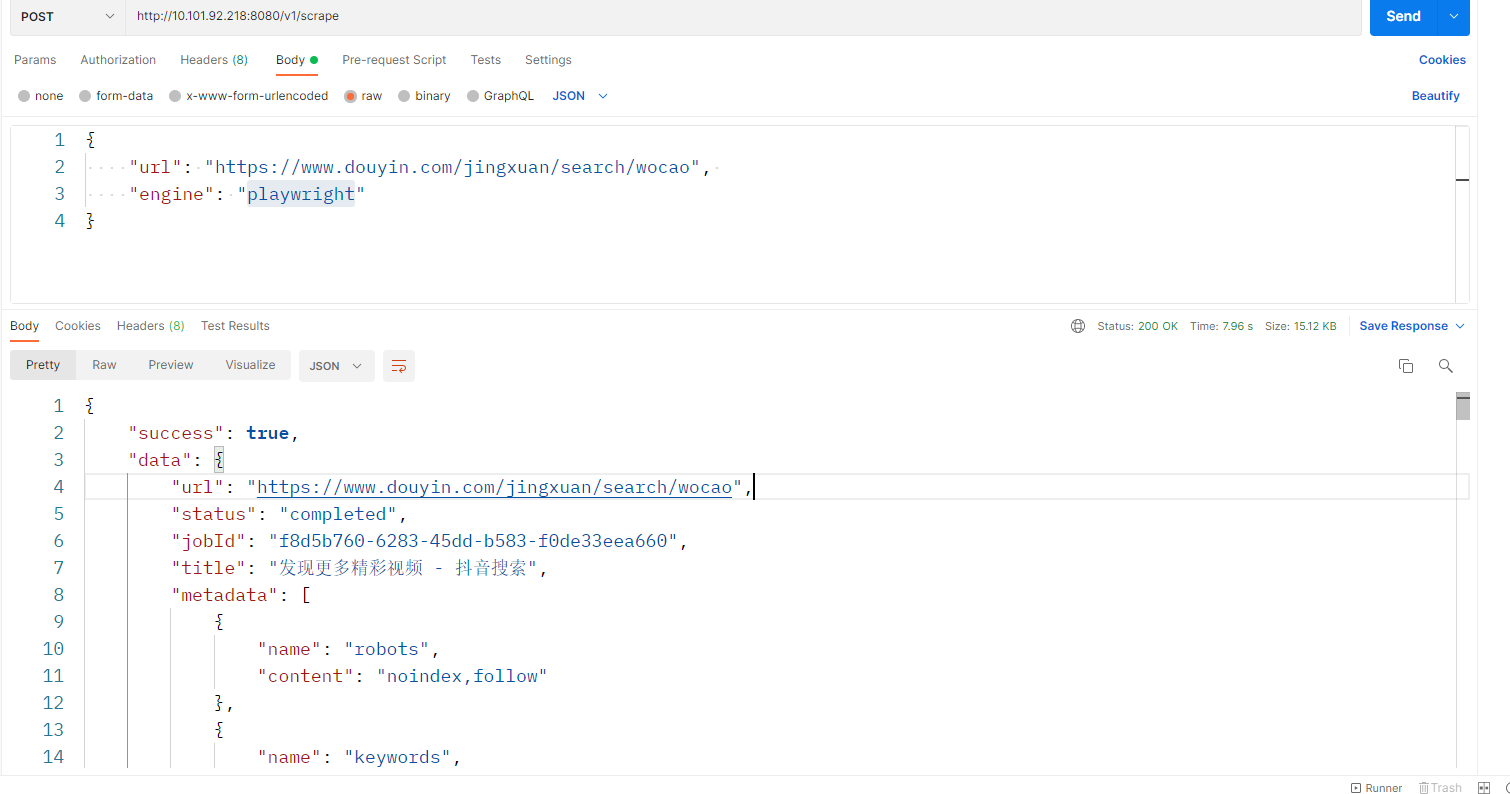Screen dimensions: 1510x794
Task: Open search in the response body
Action: coord(1445,366)
